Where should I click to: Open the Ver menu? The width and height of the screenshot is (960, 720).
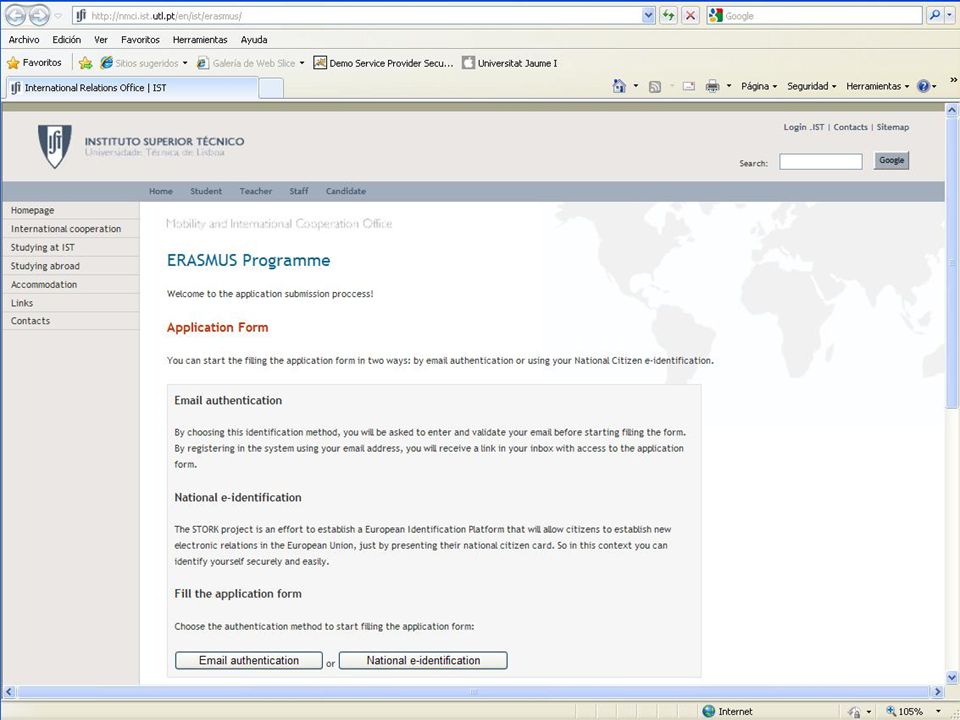pyautogui.click(x=101, y=39)
